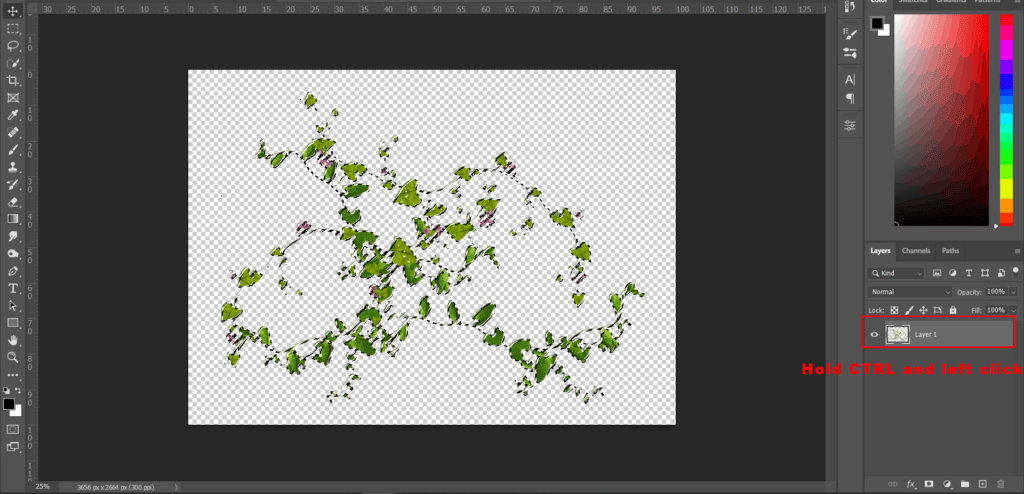Create a new group folder
The width and height of the screenshot is (1024, 494).
964,484
